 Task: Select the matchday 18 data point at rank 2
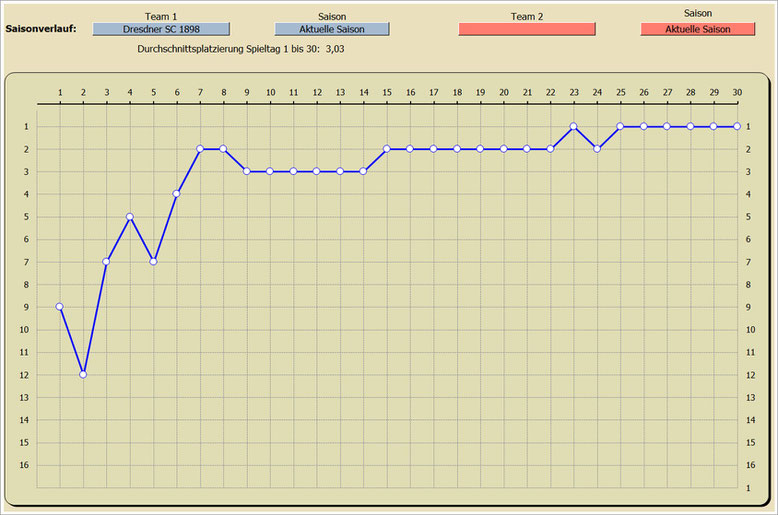[457, 148]
